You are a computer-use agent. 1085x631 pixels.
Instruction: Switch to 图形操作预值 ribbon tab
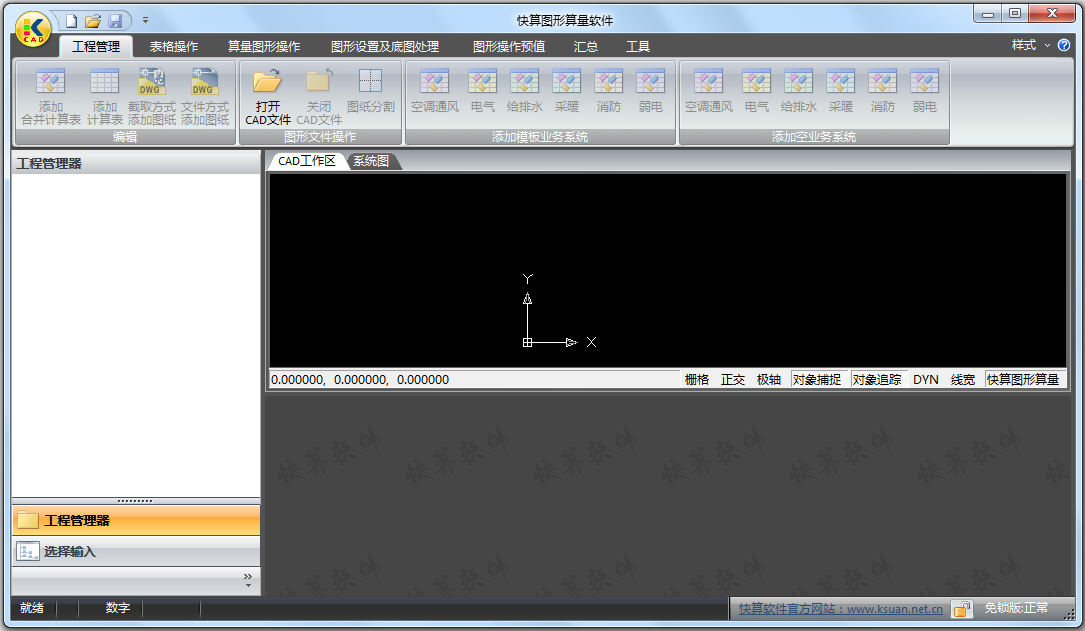(509, 46)
